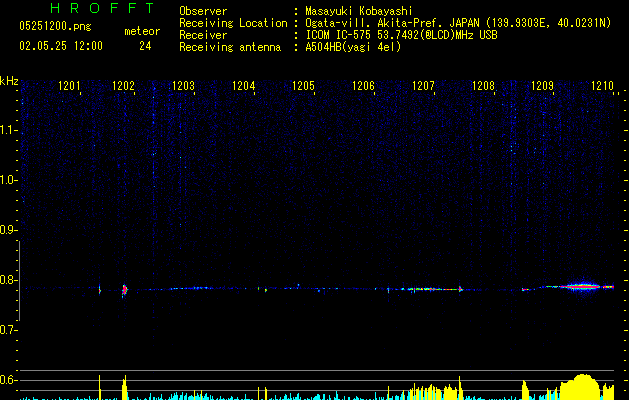Click the meteor label
629x400 pixels.
coord(142,31)
